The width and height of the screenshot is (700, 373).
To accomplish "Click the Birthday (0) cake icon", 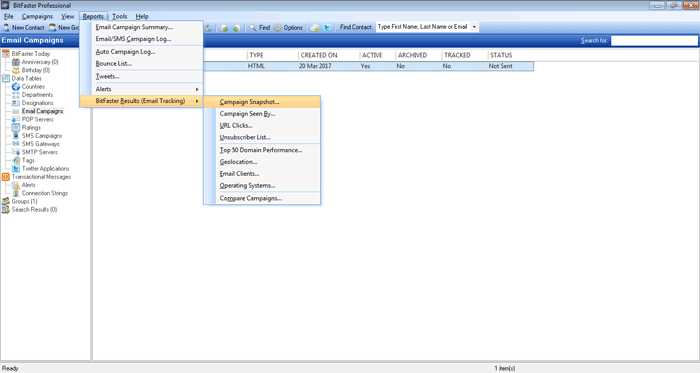I will (x=16, y=70).
